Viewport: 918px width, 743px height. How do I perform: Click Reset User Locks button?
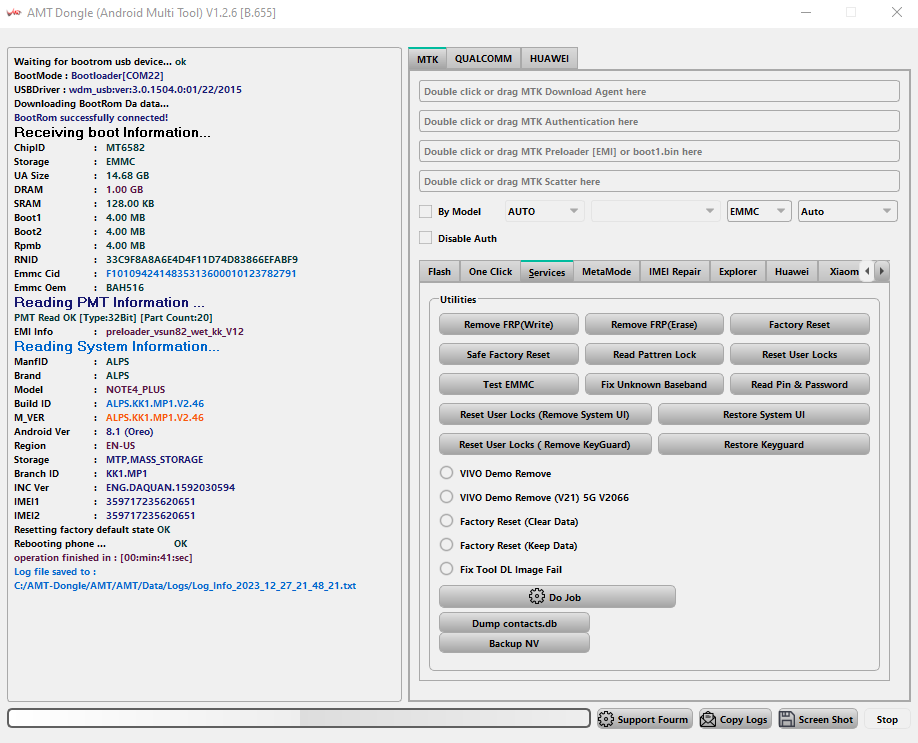click(x=799, y=354)
